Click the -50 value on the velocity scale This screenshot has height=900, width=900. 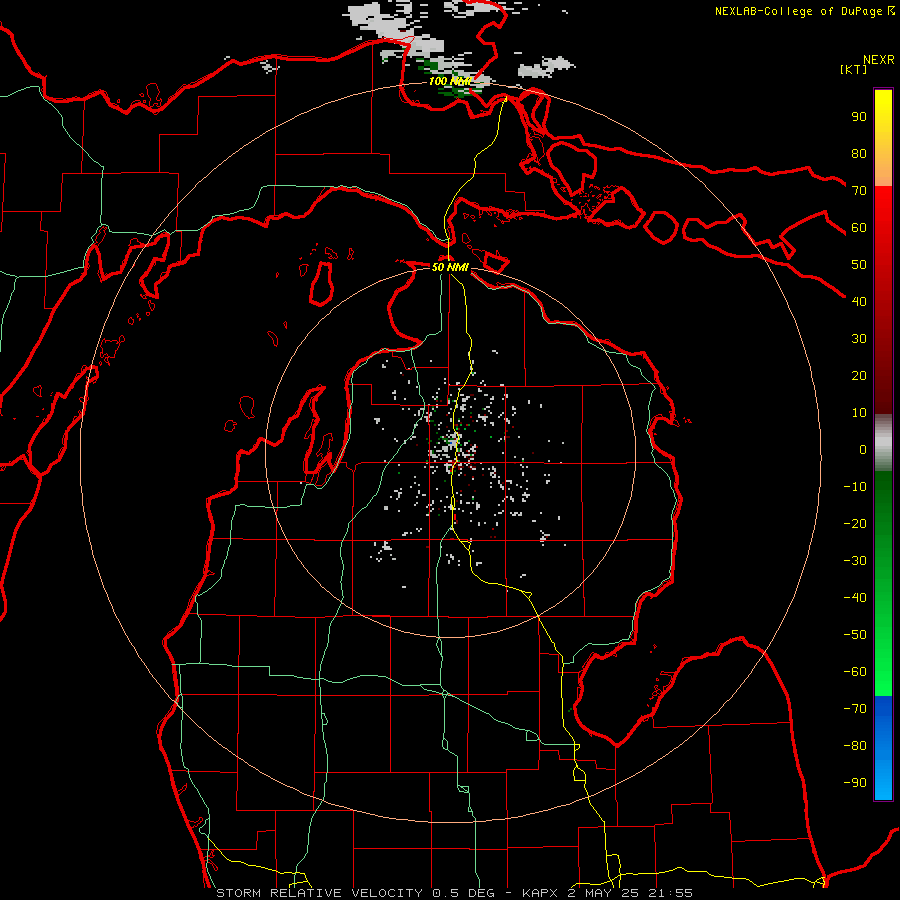click(x=855, y=635)
